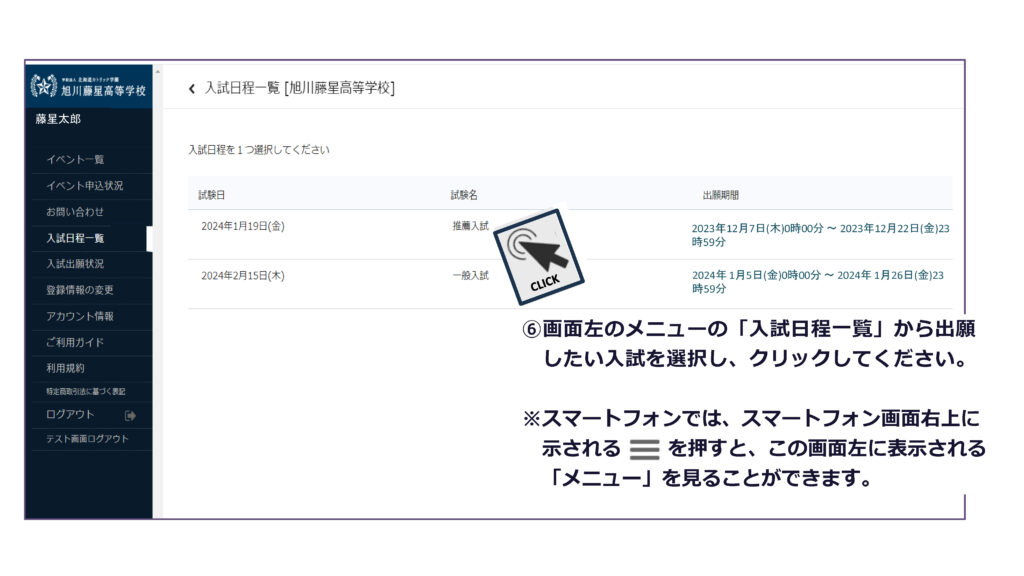Select the 一般入試 exam row
The height and width of the screenshot is (576, 1024).
[x=470, y=276]
